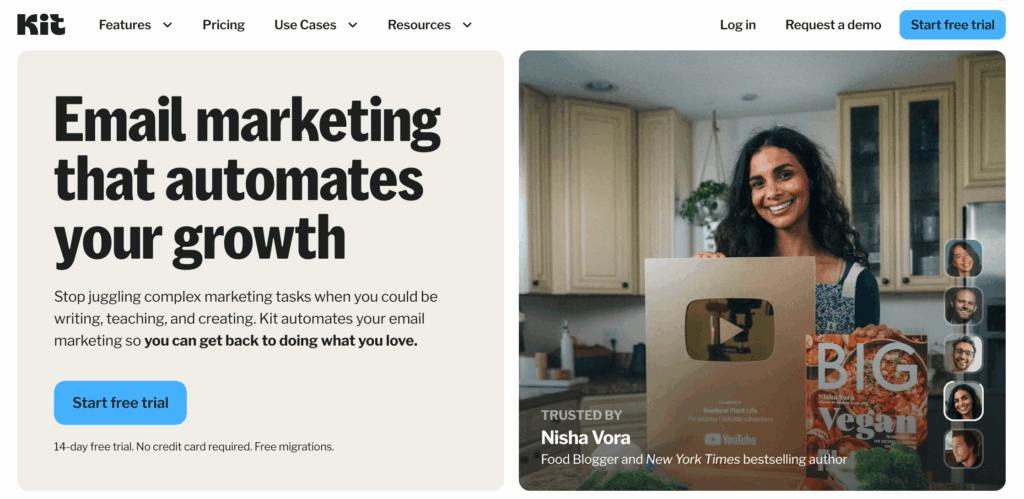Select the third creator avatar with glasses
Screen dimensions: 1024x499
963,353
